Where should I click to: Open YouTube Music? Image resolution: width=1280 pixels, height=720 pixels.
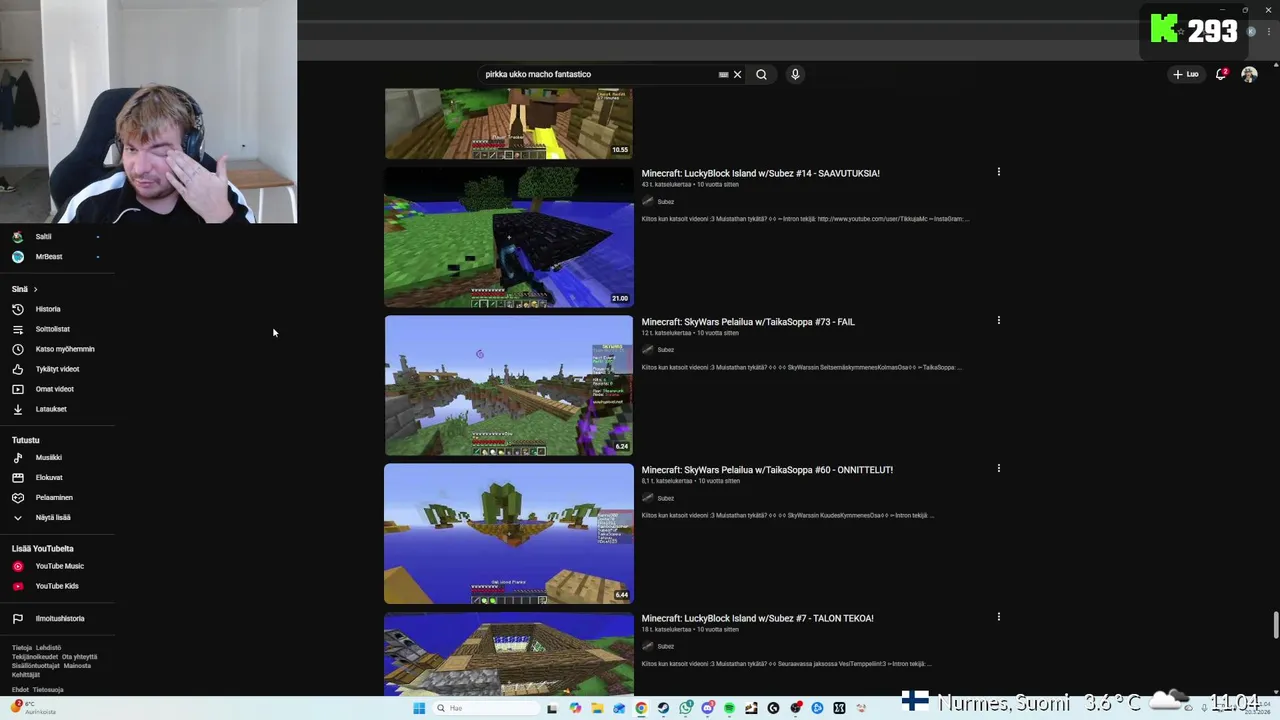(x=59, y=566)
